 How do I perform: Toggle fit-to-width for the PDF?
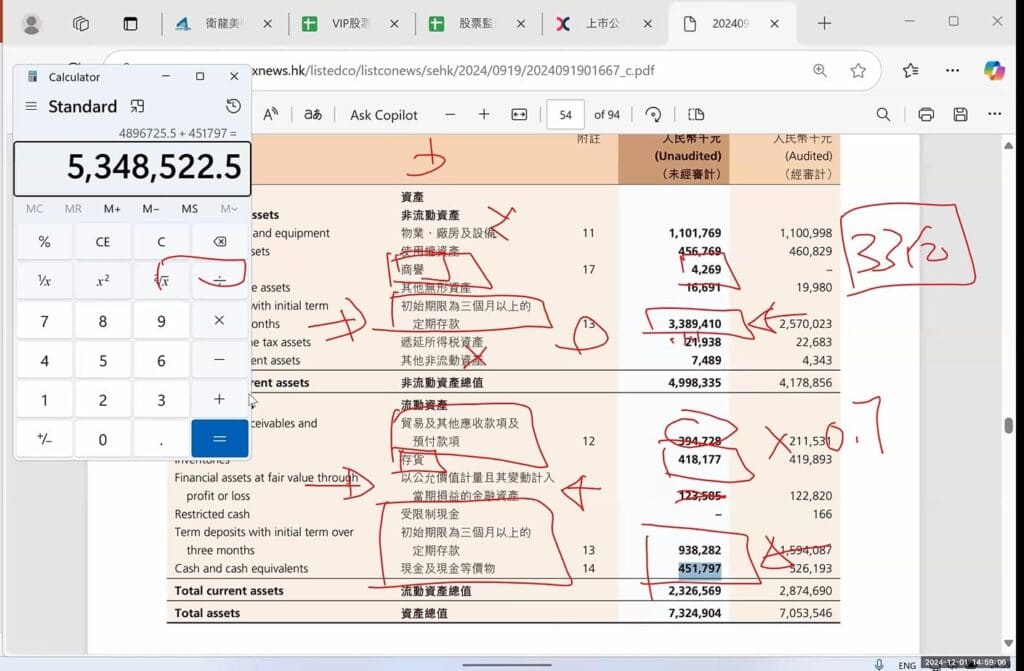point(519,114)
